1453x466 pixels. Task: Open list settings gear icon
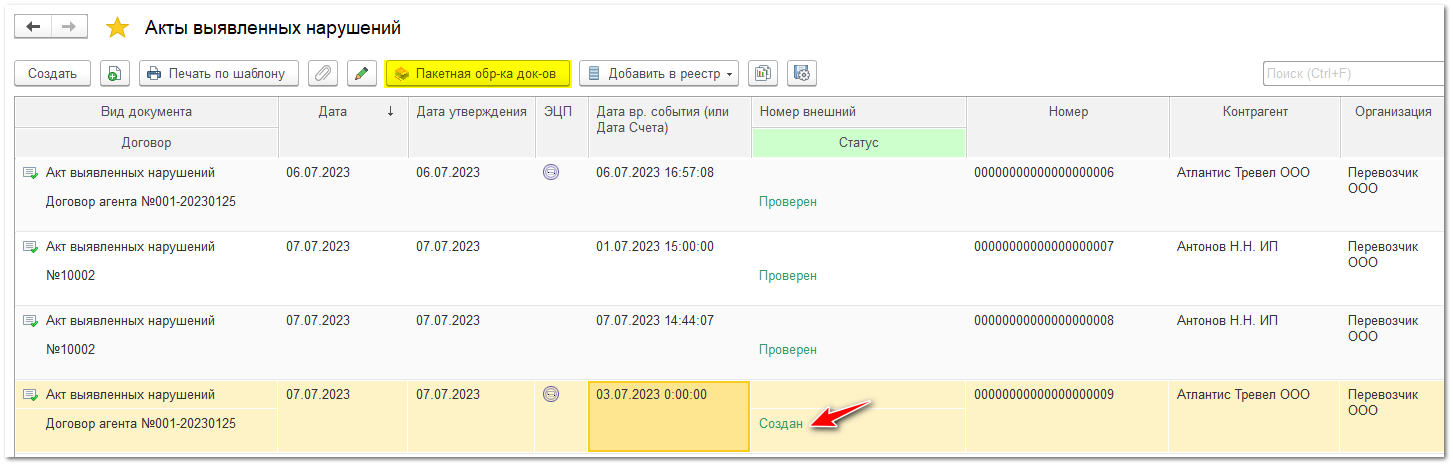point(802,73)
